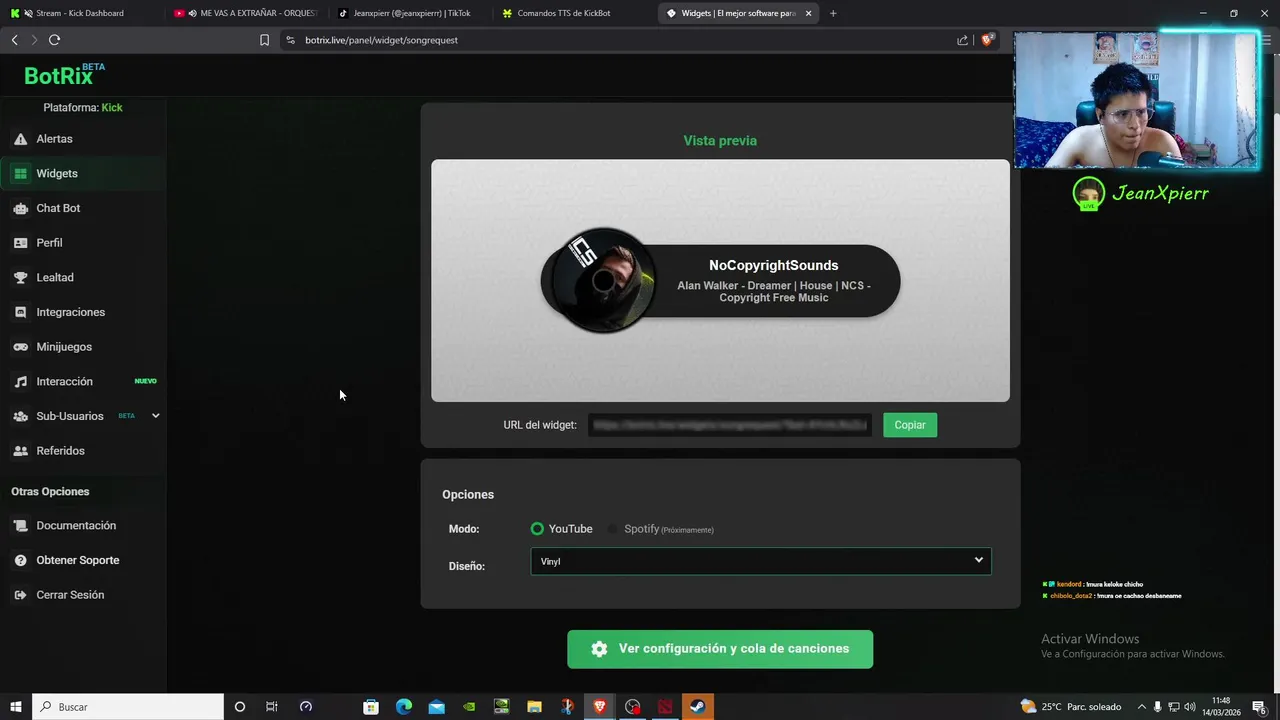Click the Cerrar Sesión logout icon

[x=20, y=595]
